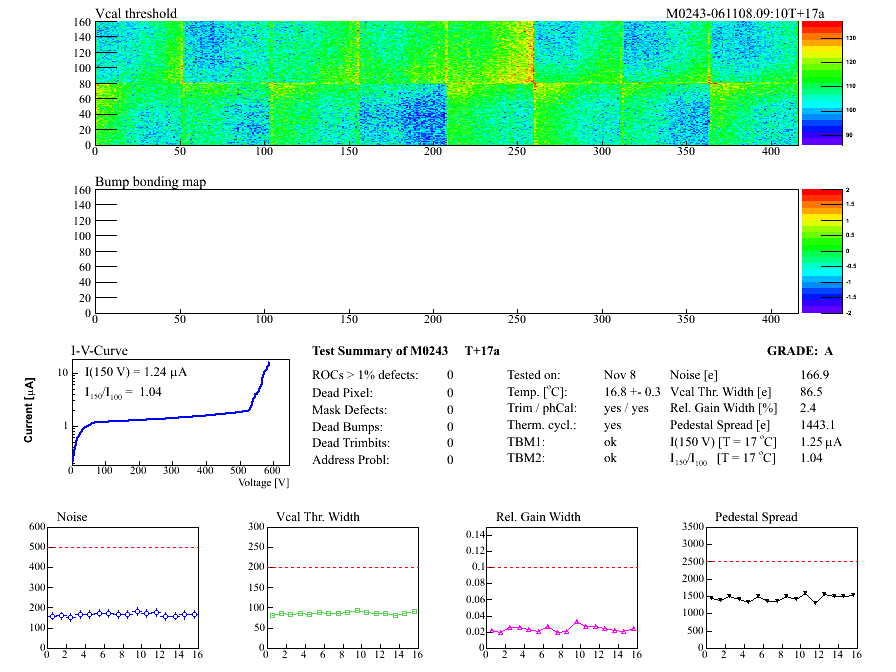Select the "I-V-Curve" plot title
896x672 pixels.
coord(99,351)
